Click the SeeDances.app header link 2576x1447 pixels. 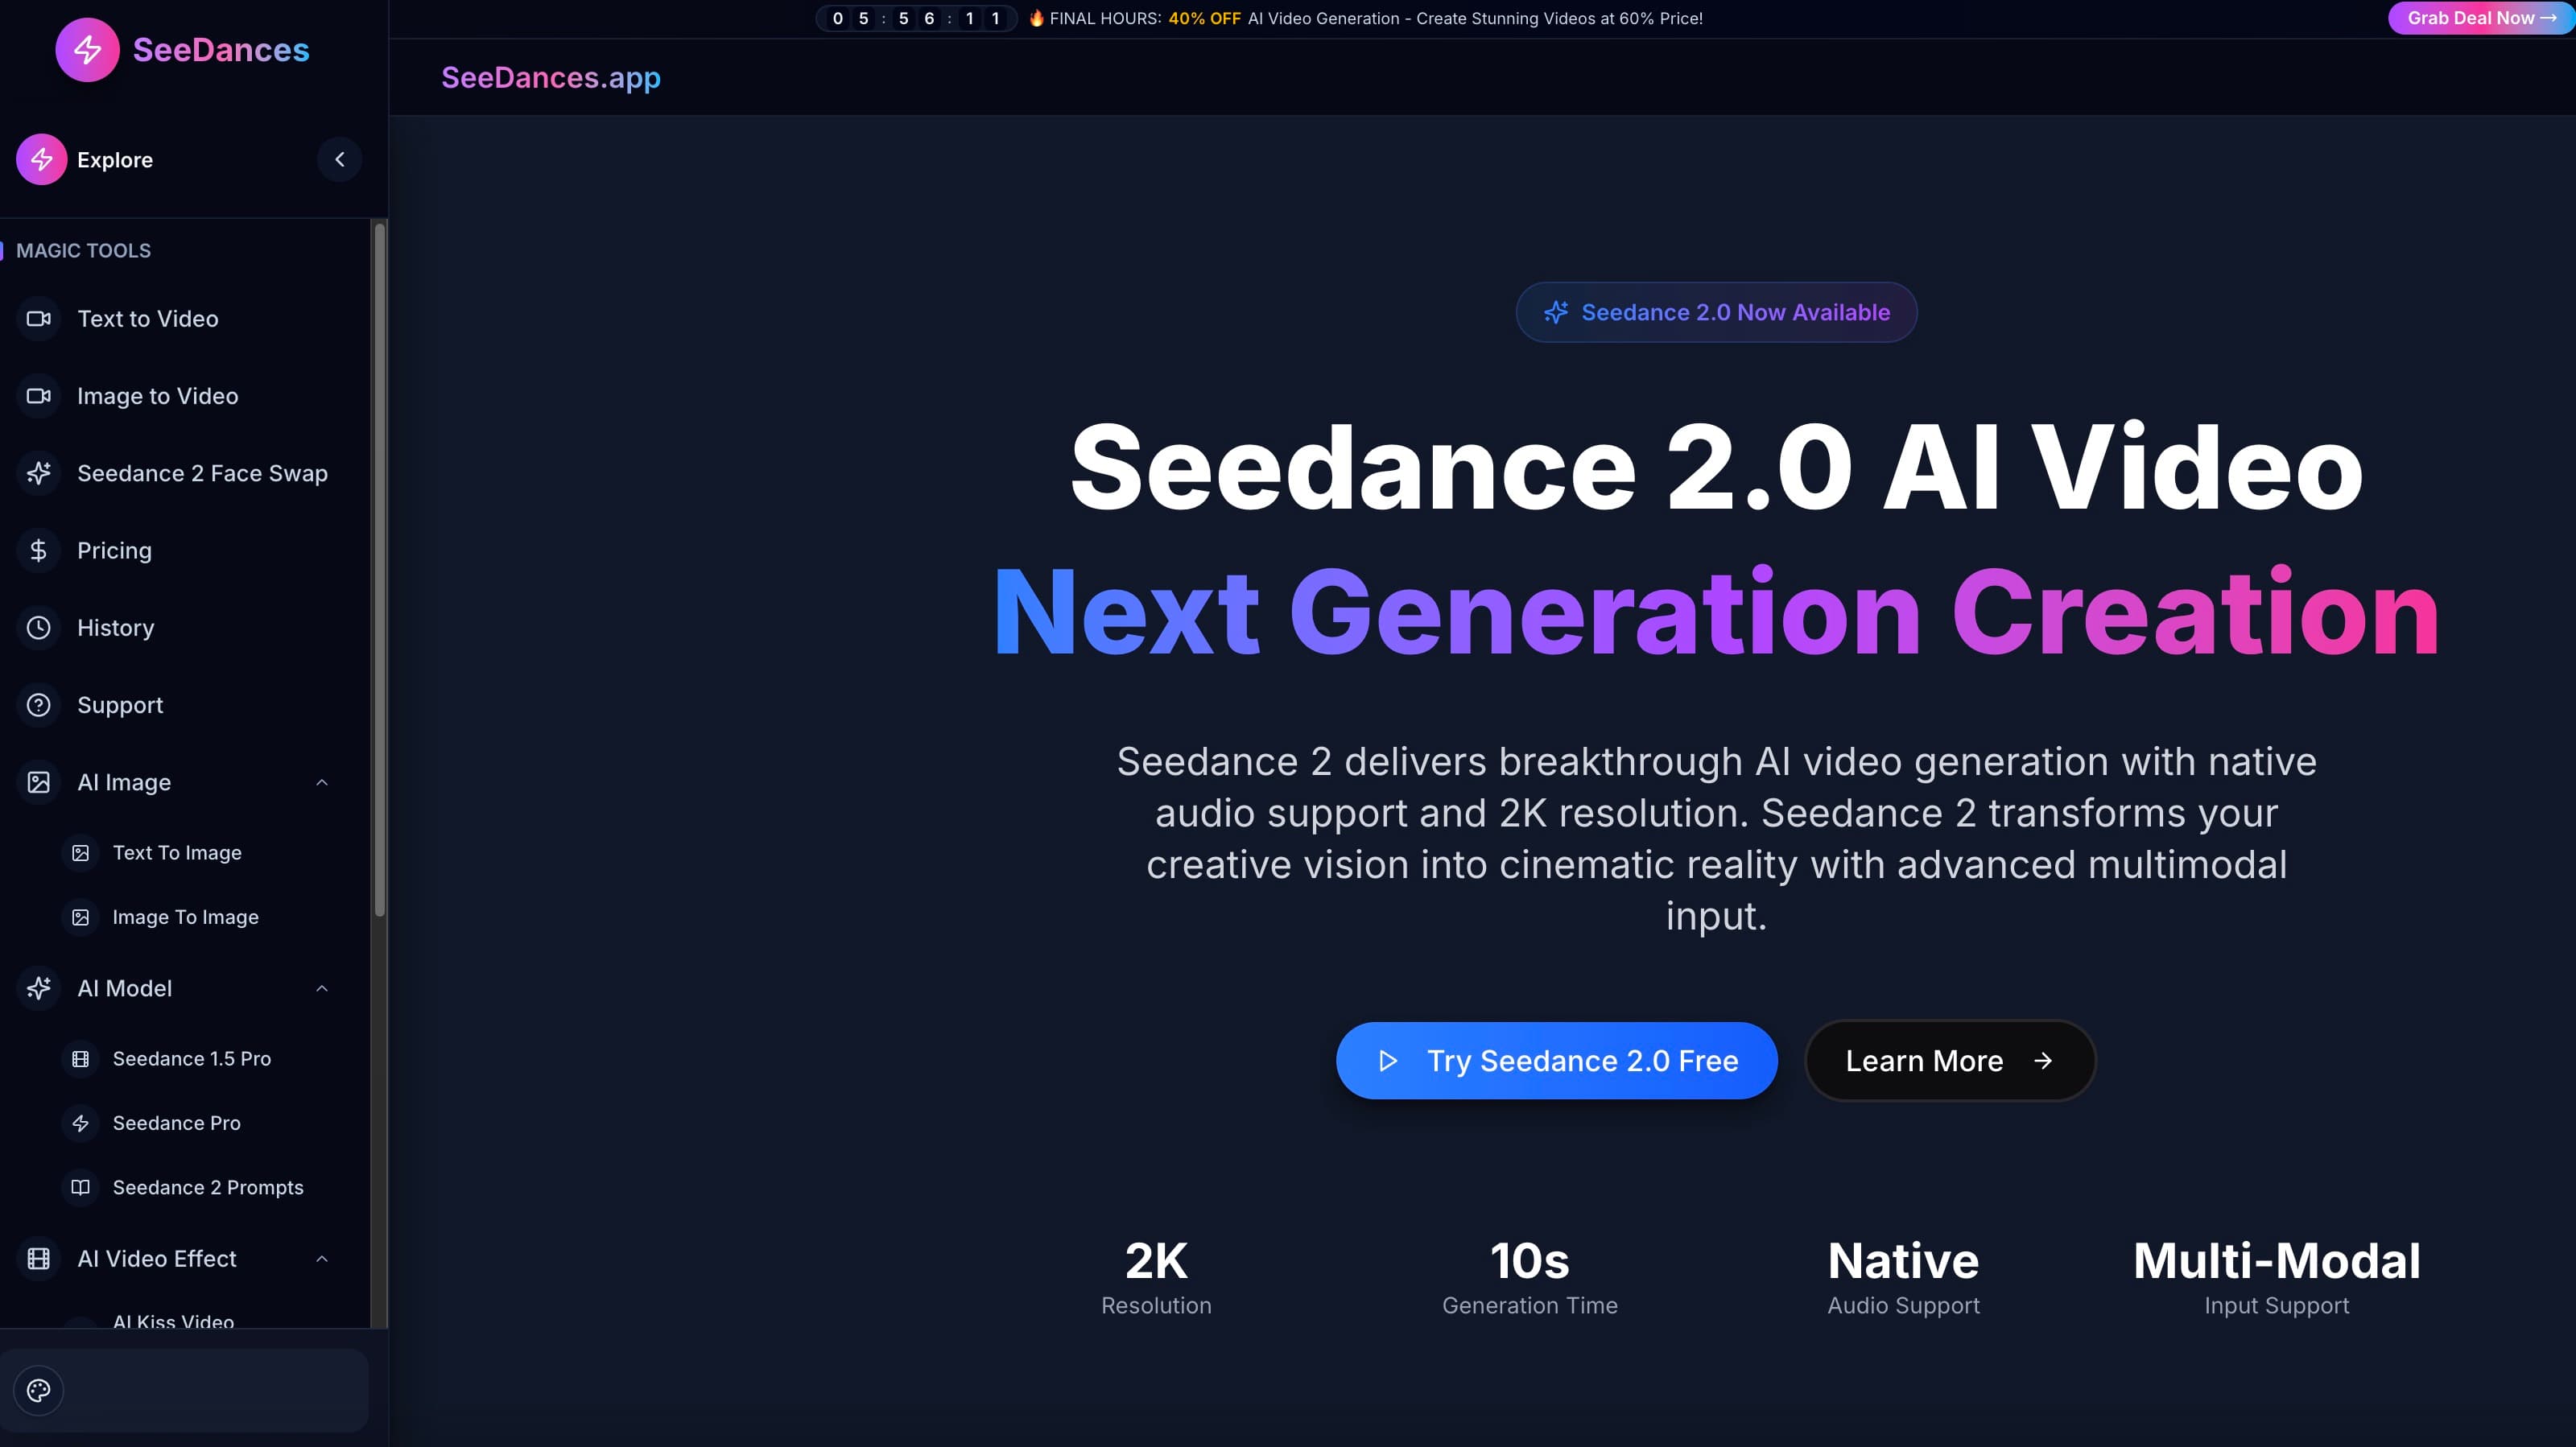(551, 77)
